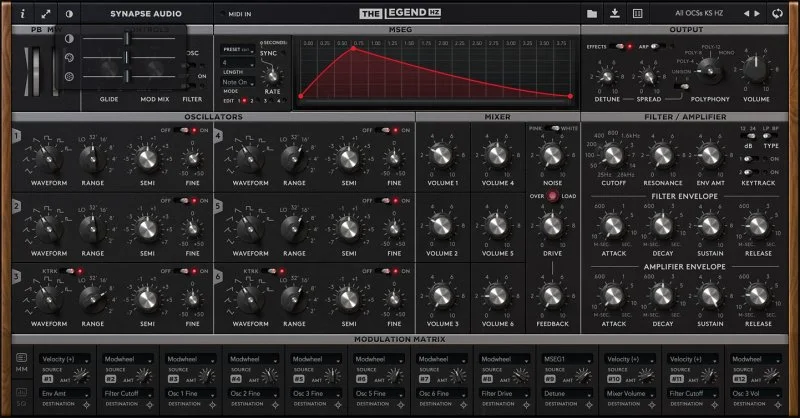Click destination learn crosshair for slot #4
Image resolution: width=800 pixels, height=418 pixels.
tap(275, 405)
